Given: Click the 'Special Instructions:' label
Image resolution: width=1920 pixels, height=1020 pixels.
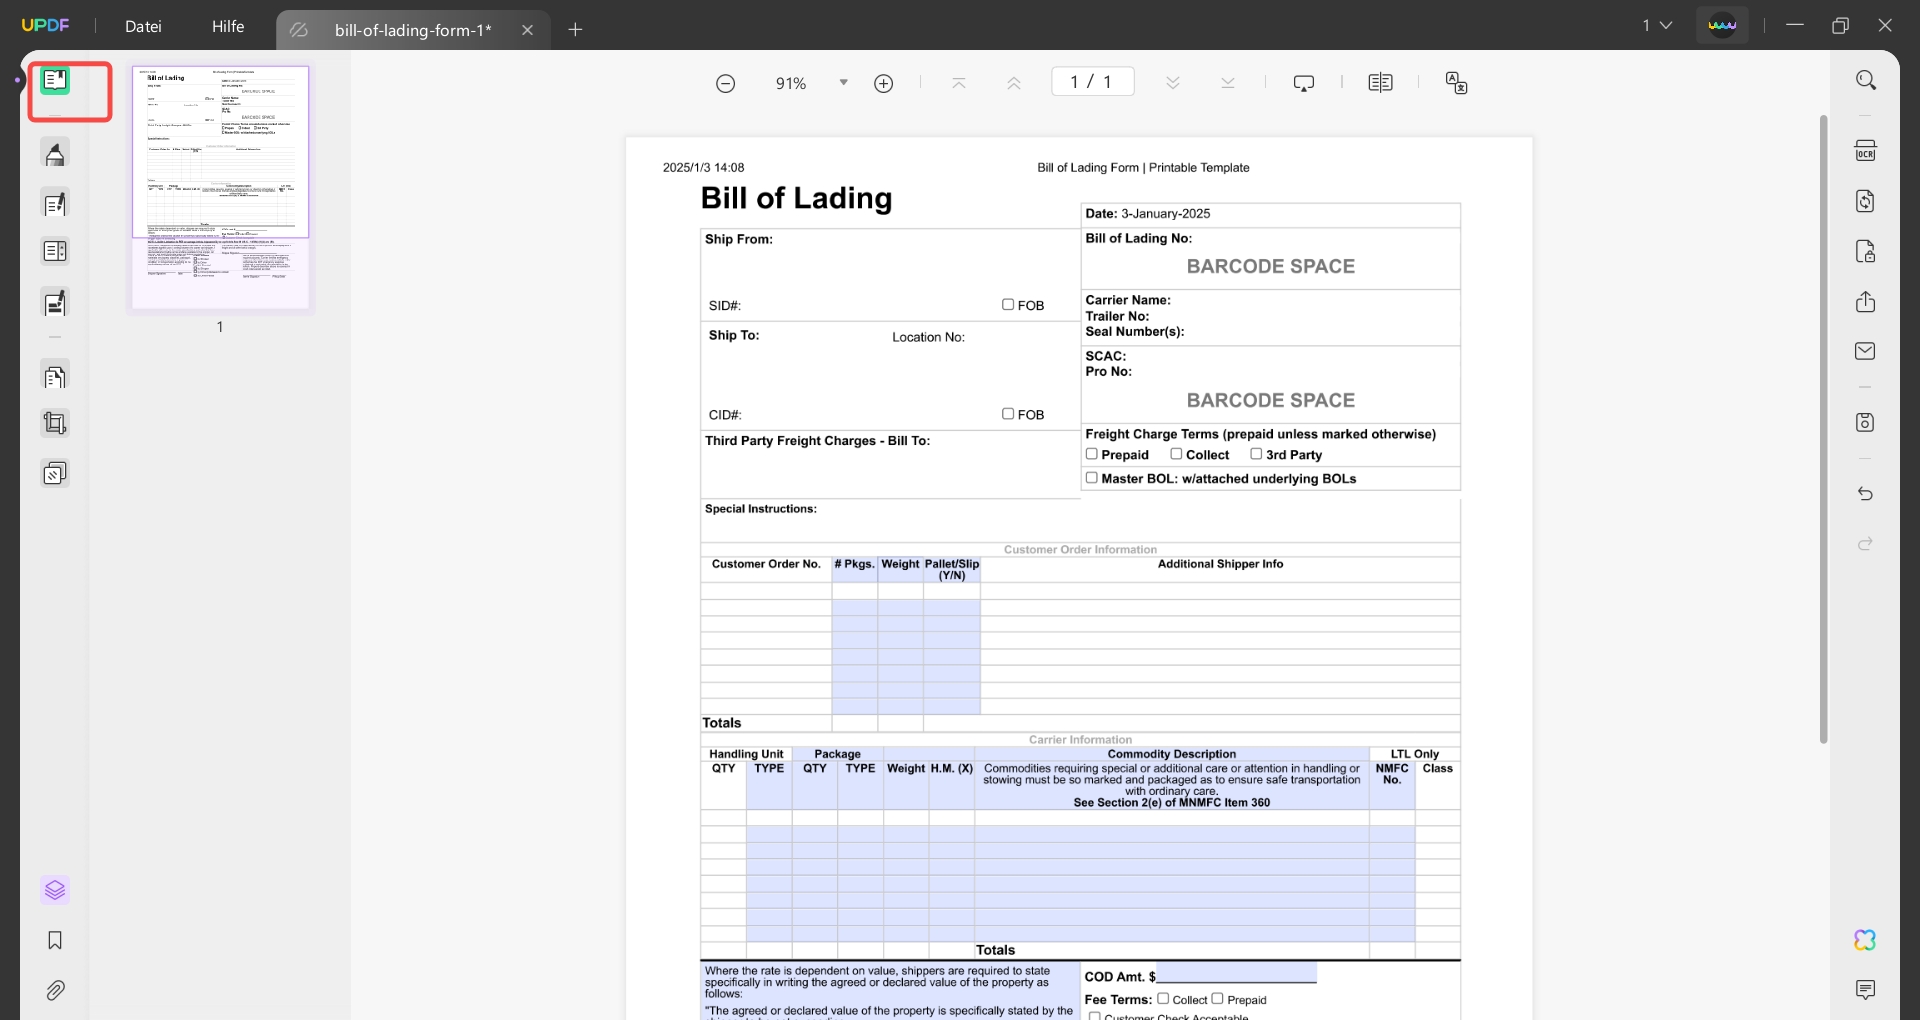Looking at the screenshot, I should (x=760, y=509).
